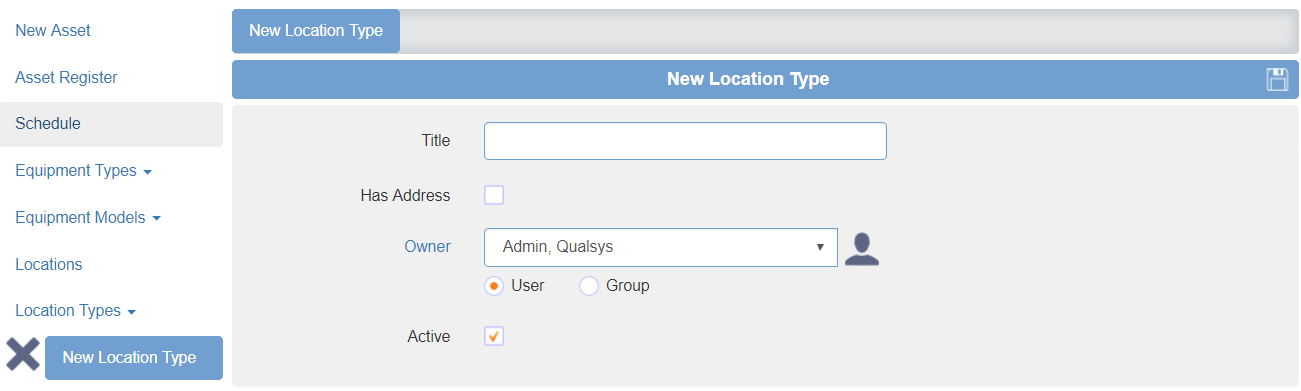Uncheck the Active checkbox
Viewport: 1301px width, 391px height.
[x=494, y=336]
